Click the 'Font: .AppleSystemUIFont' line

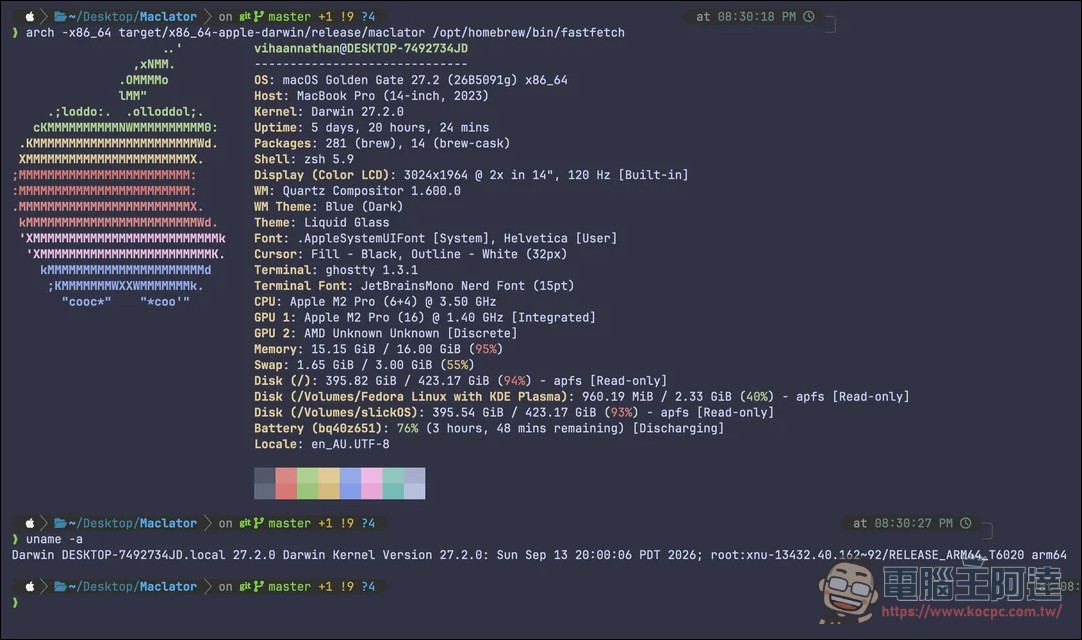[435, 239]
